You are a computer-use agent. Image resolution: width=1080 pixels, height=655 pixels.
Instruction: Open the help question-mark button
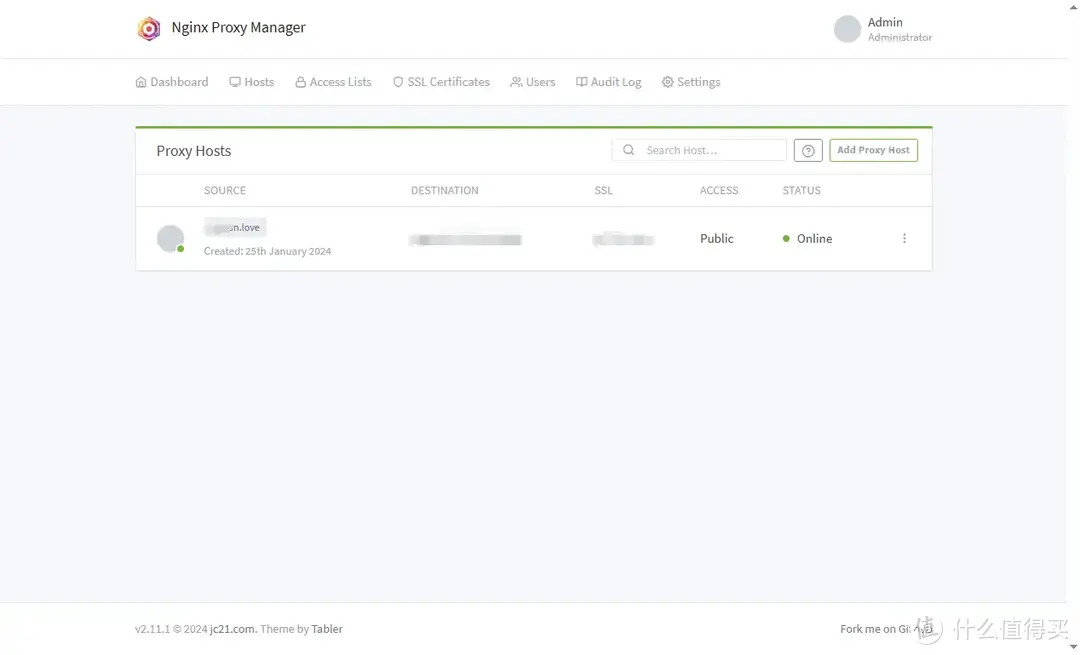(808, 150)
